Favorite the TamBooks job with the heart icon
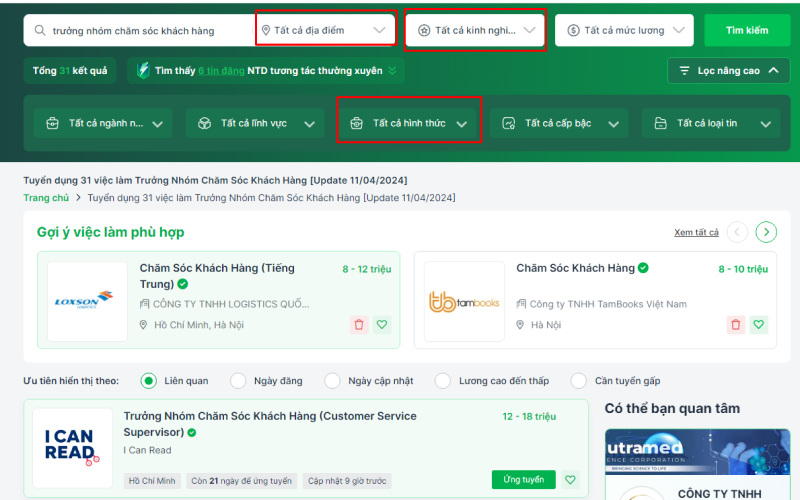Viewport: 800px width, 500px height. click(759, 324)
